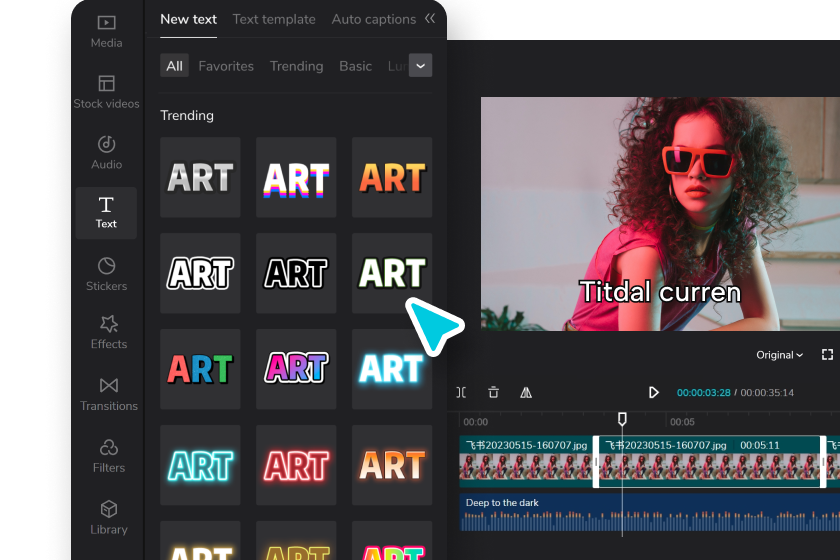This screenshot has width=840, height=560.
Task: Select the clip labeled 00:05:11
Action: pyautogui.click(x=709, y=461)
